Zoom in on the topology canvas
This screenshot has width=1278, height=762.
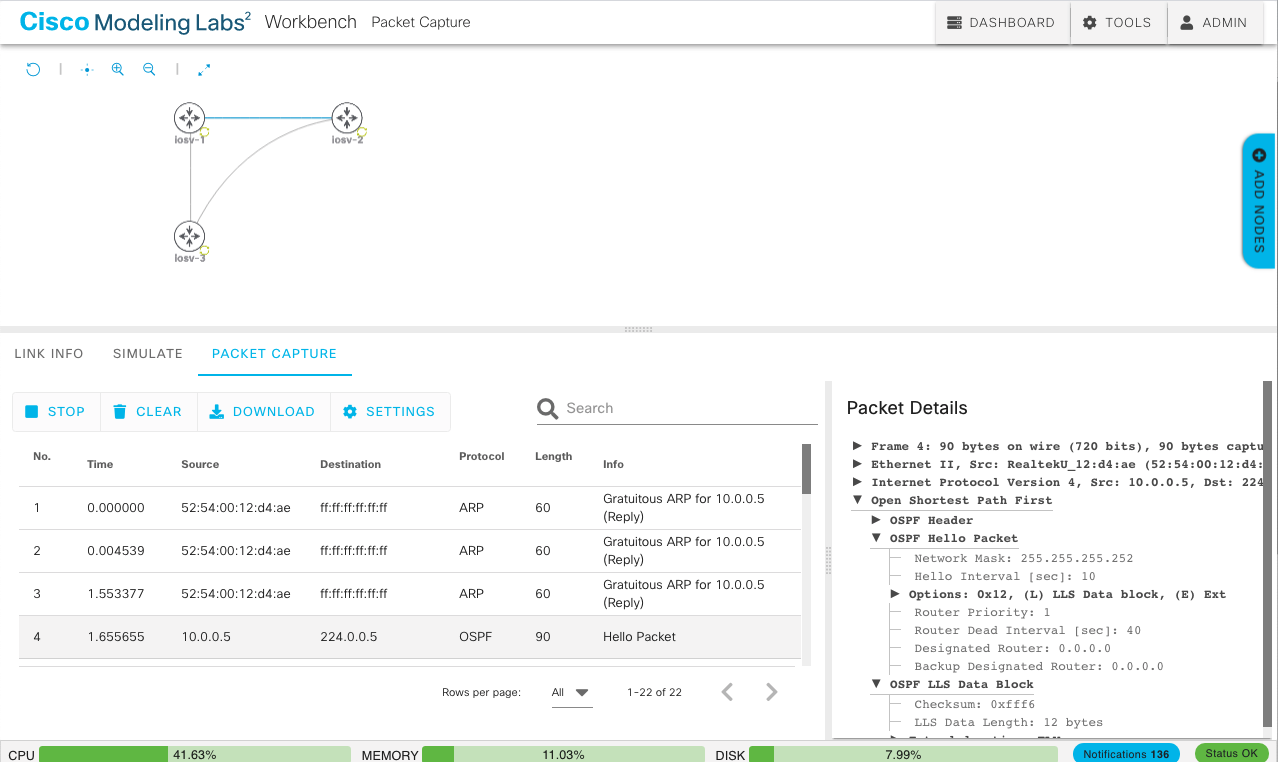click(x=118, y=70)
